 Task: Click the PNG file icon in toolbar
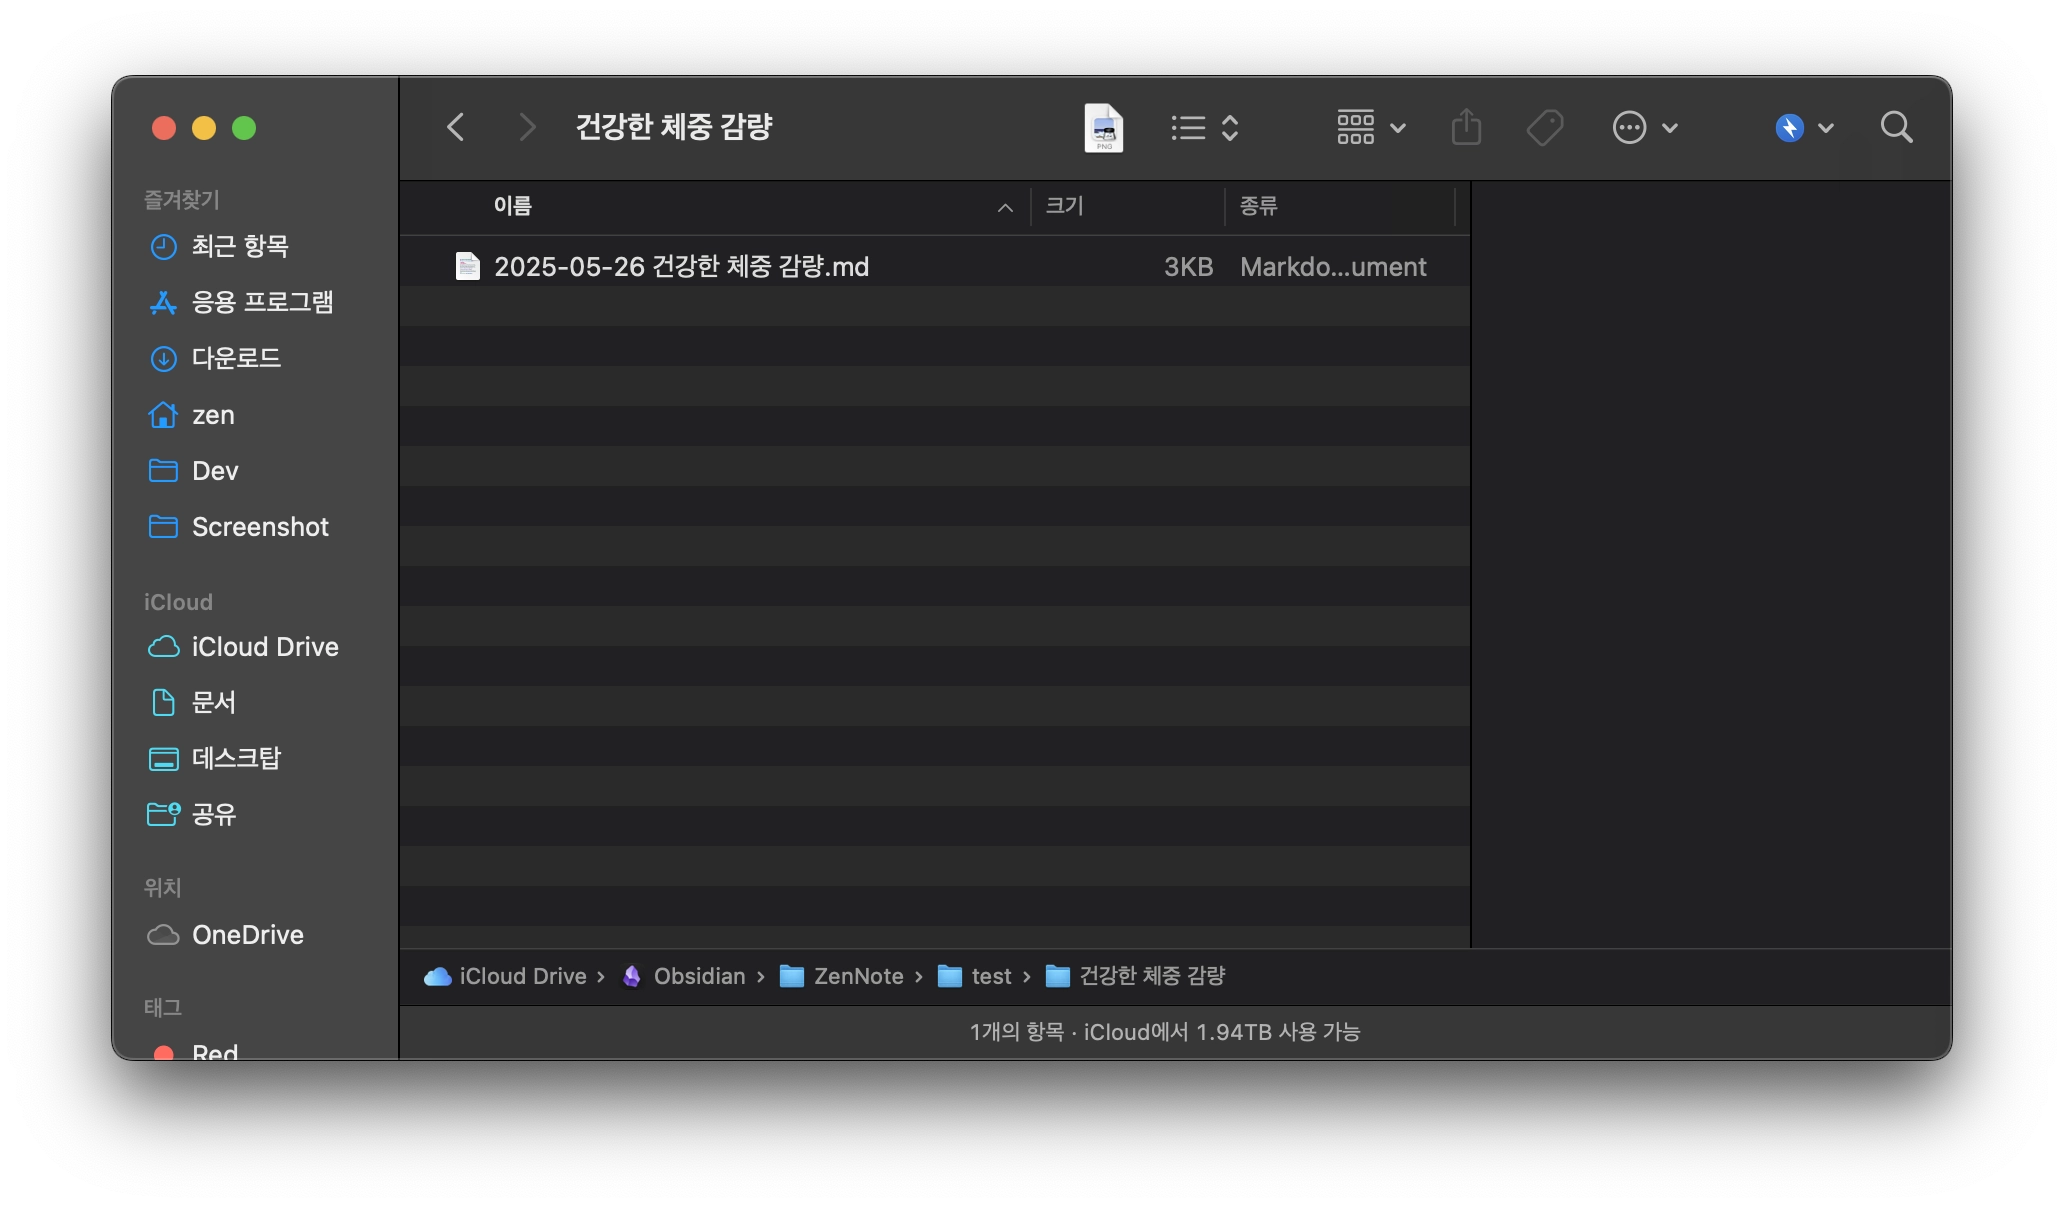click(1103, 128)
